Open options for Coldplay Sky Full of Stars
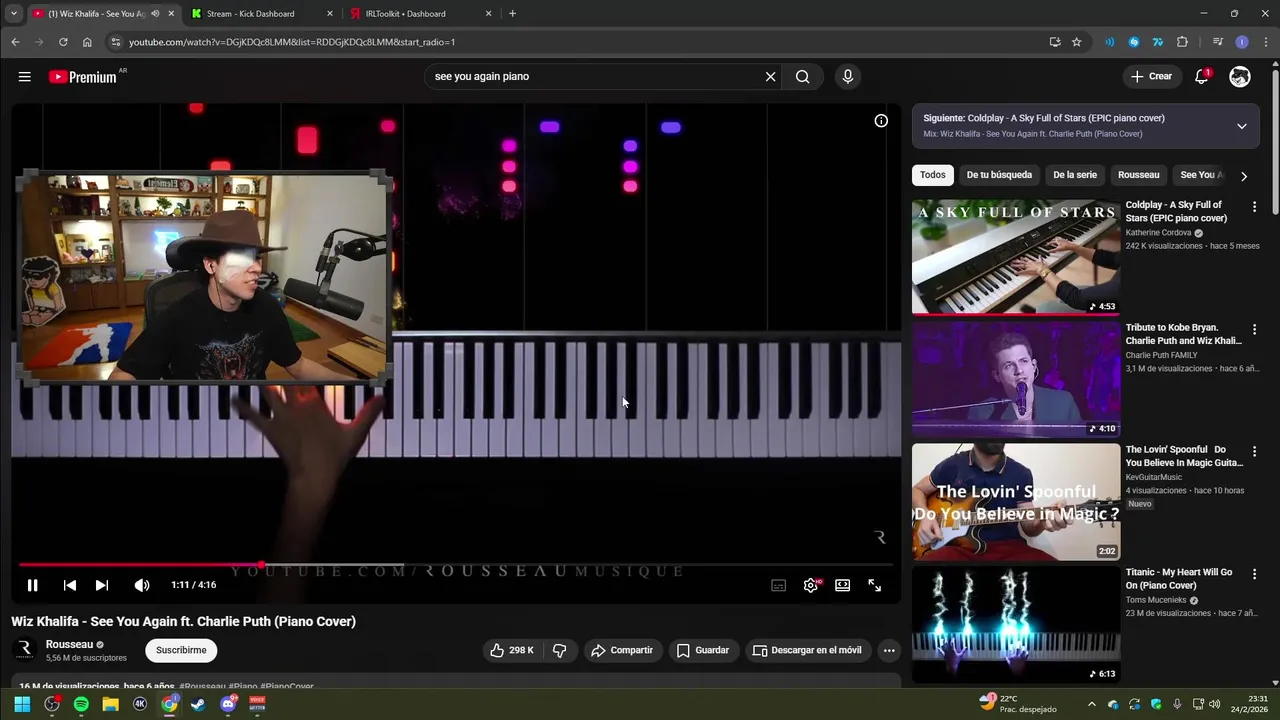This screenshot has width=1280, height=720. 1254,207
